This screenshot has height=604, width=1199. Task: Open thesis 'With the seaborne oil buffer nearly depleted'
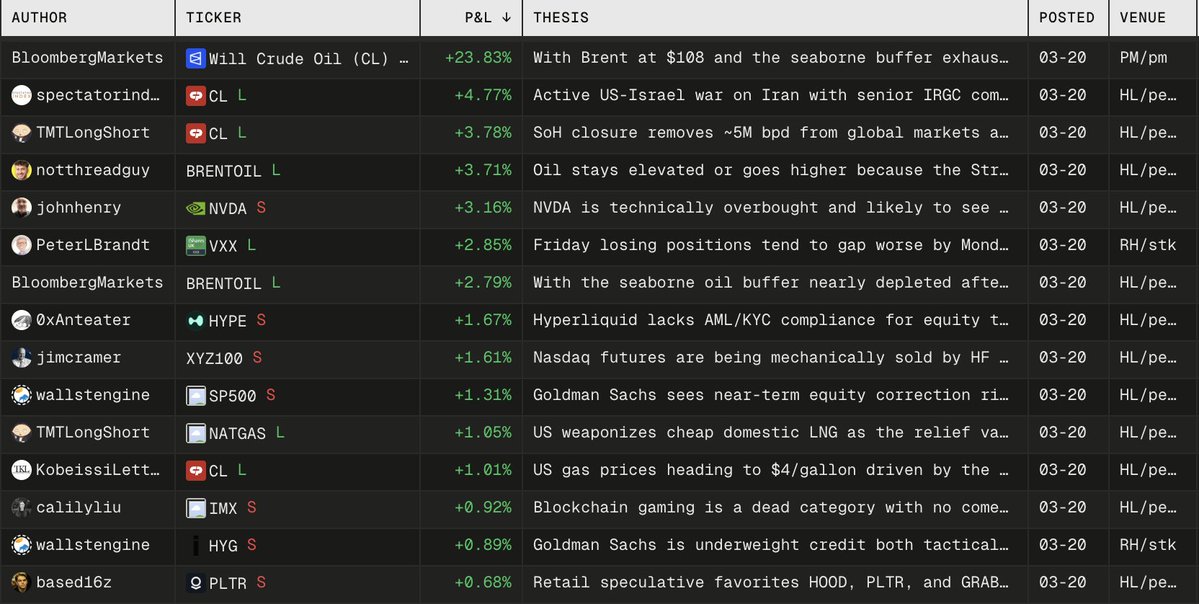[x=770, y=283]
